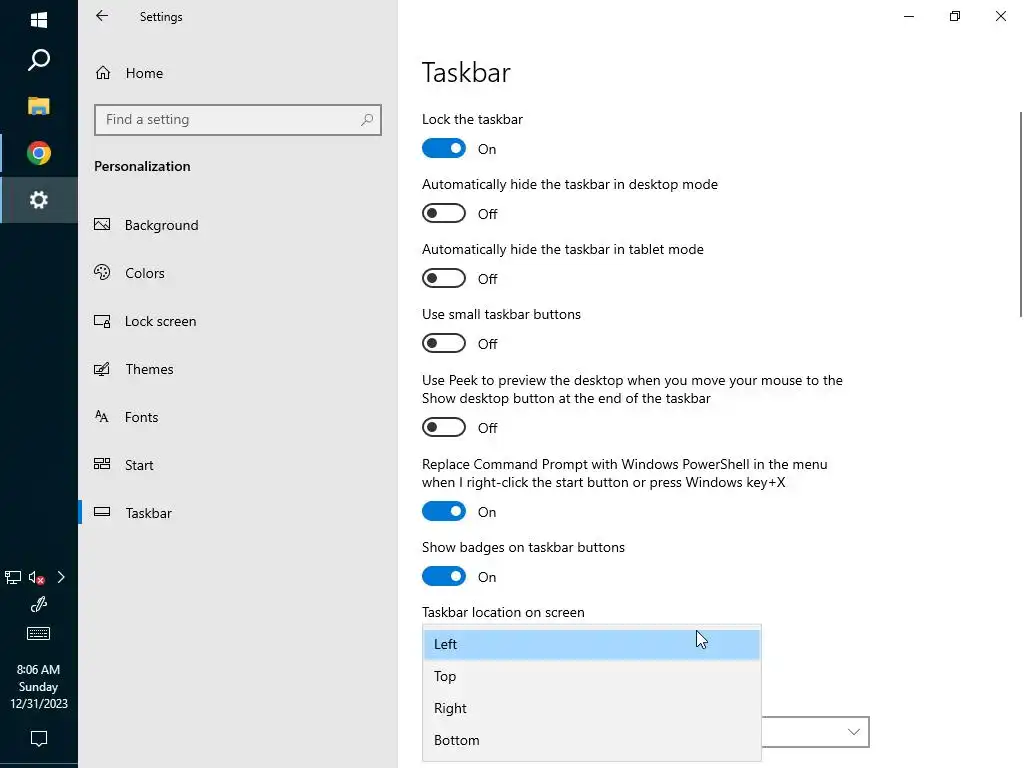1024x768 pixels.
Task: Open the taskbar search icon
Action: click(39, 61)
